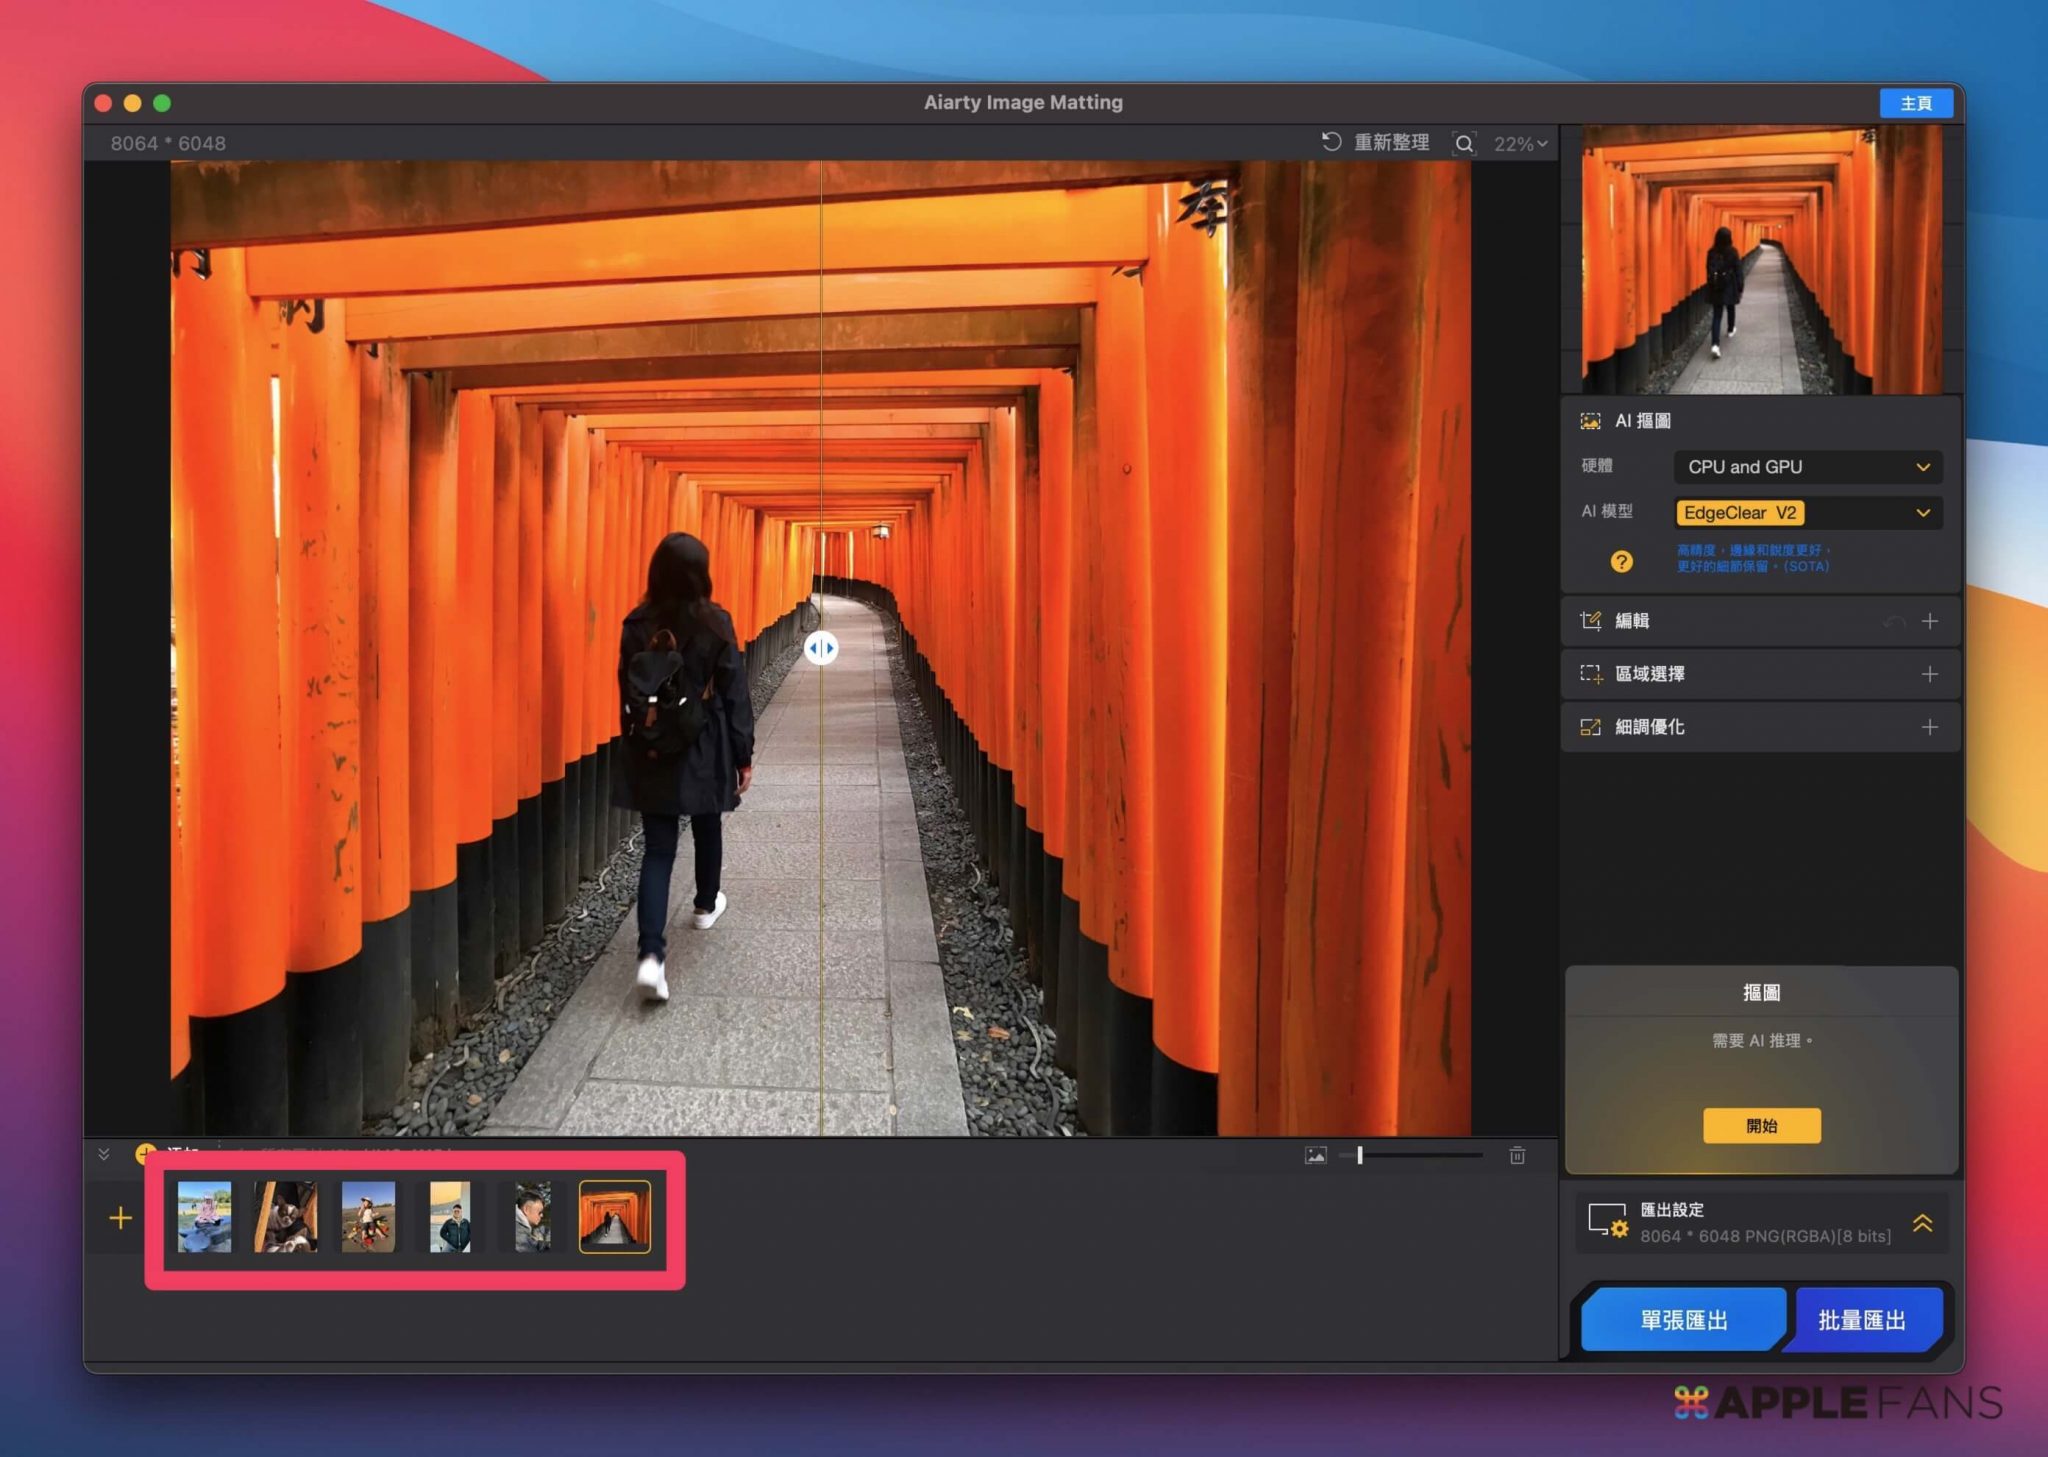
Task: Open the AI 模型 EdgeClear V2 dropdown
Action: point(1807,513)
